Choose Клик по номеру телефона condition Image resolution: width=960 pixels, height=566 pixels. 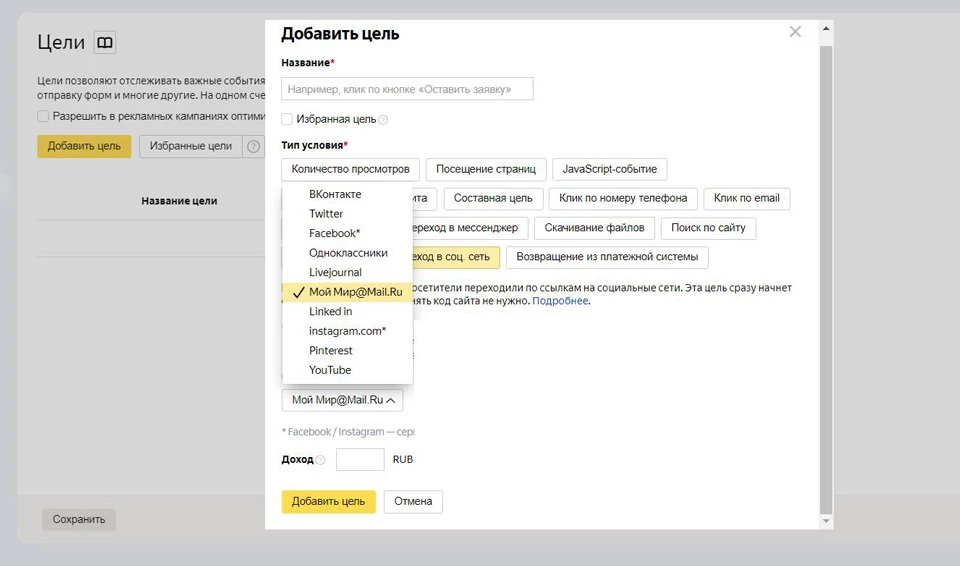click(623, 198)
